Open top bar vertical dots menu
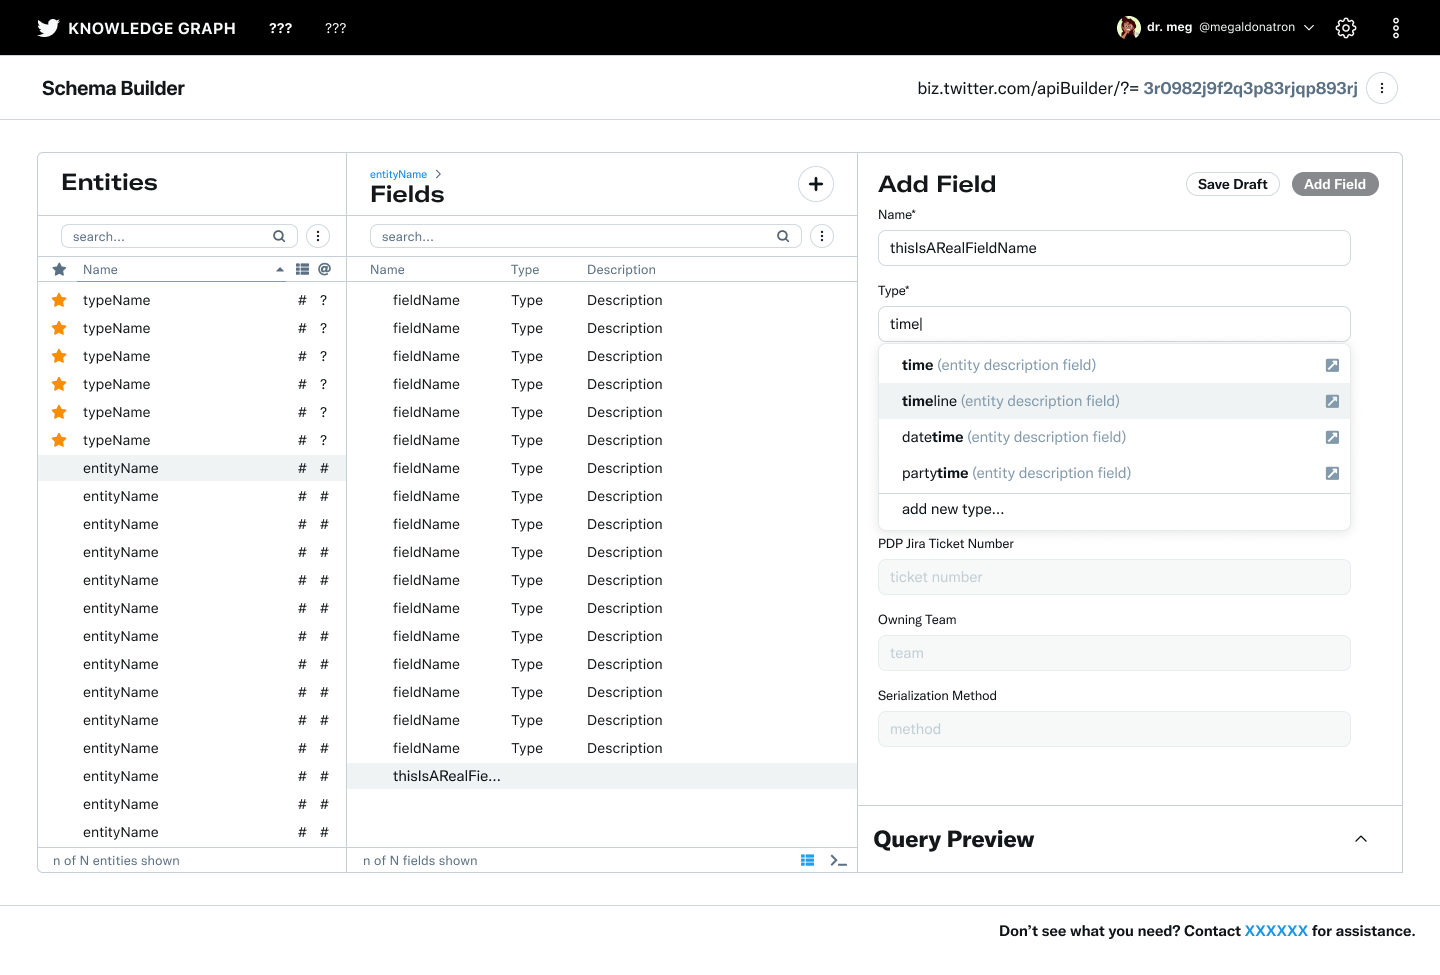This screenshot has height=975, width=1440. click(1396, 28)
